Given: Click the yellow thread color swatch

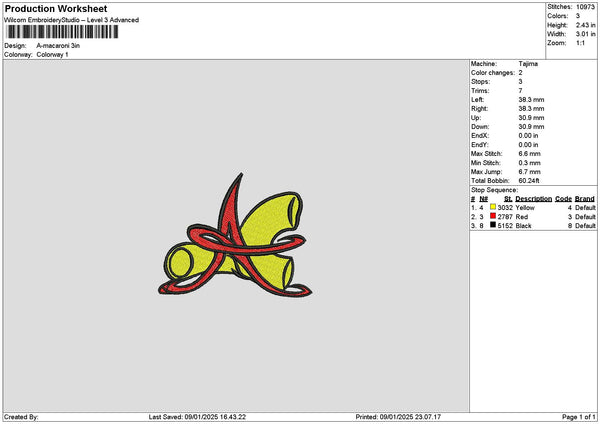Looking at the screenshot, I should 493,207.
